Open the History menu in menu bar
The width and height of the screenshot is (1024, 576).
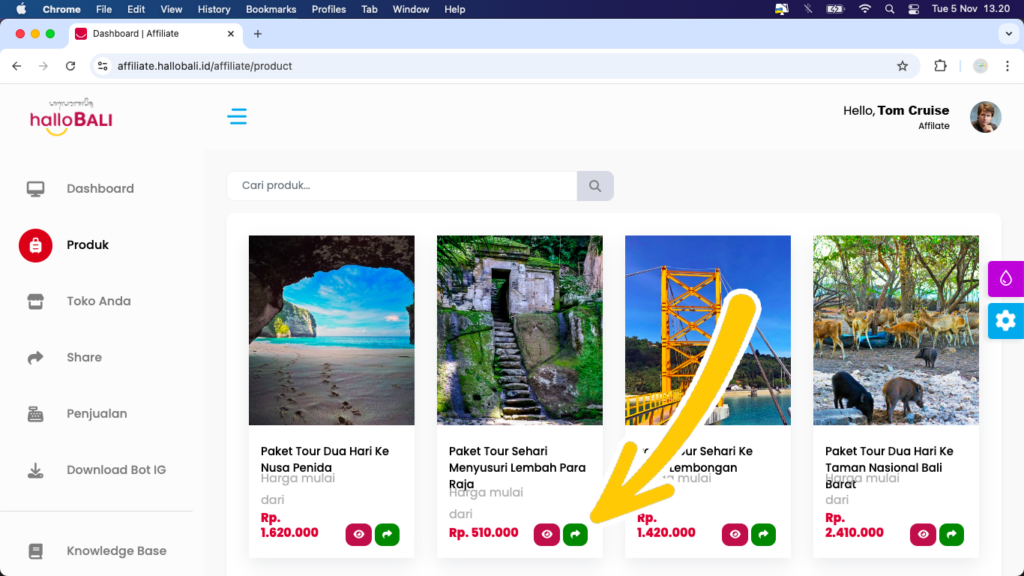pos(214,9)
